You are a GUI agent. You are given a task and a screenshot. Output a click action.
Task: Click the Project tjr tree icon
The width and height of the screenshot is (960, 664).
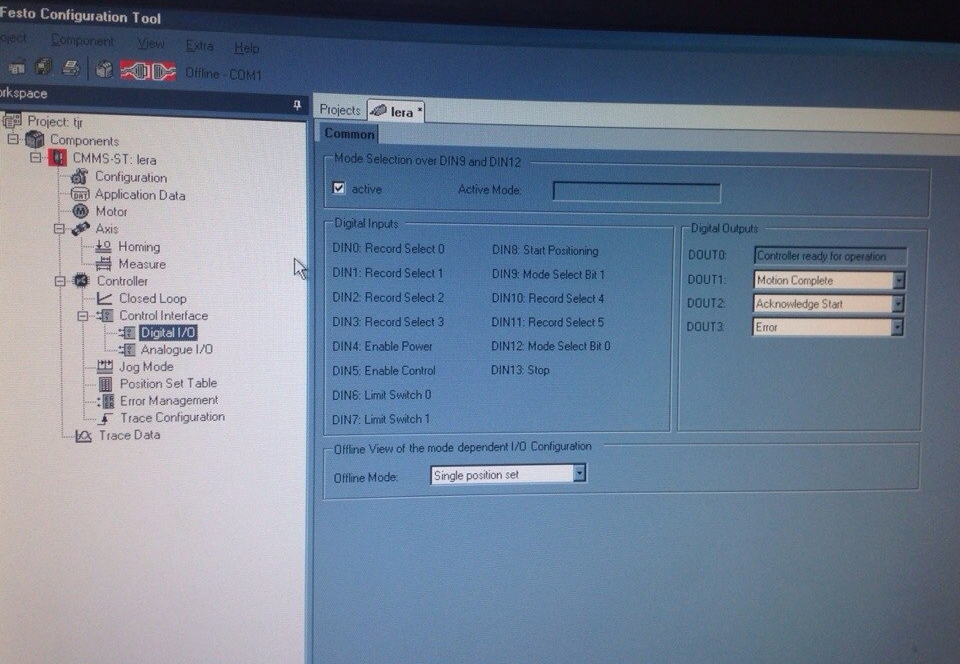point(12,120)
